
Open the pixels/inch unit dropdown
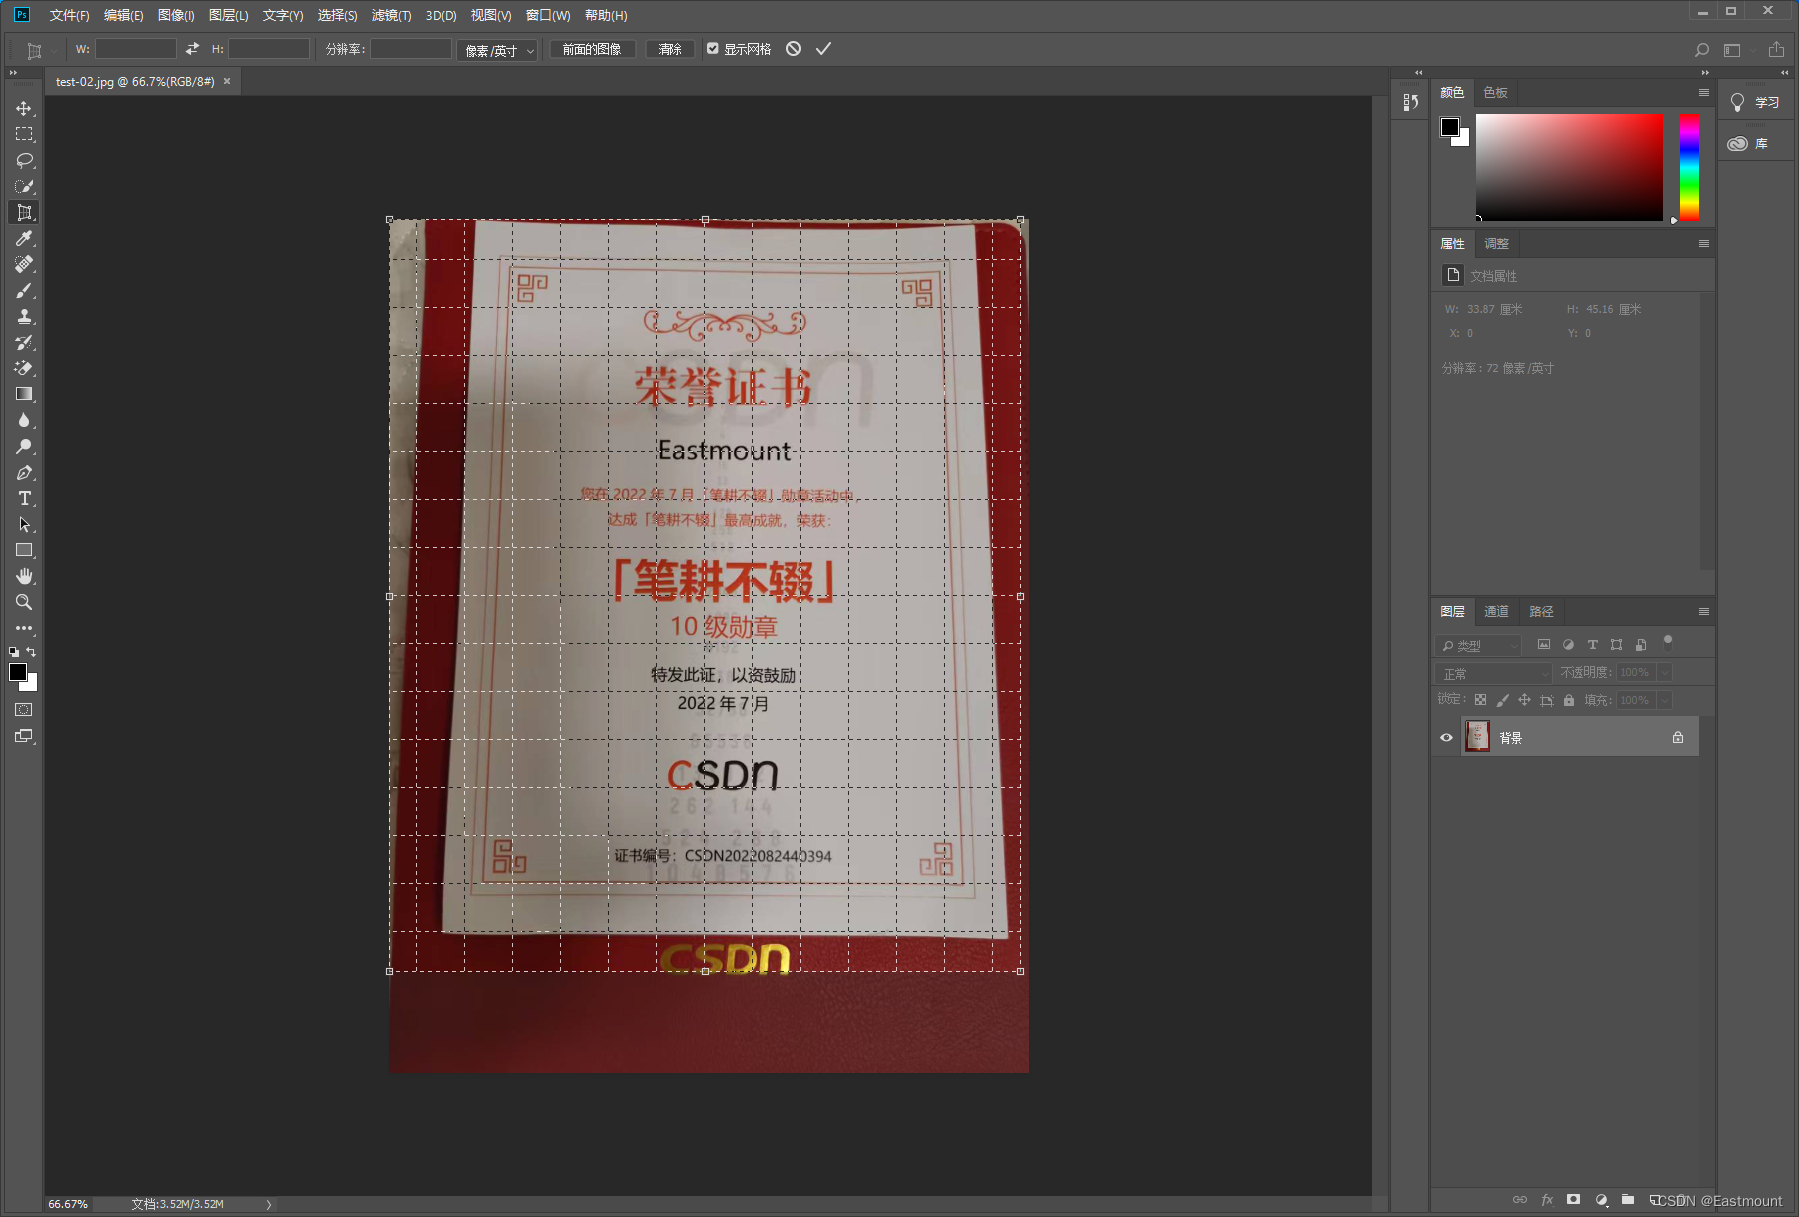point(498,50)
